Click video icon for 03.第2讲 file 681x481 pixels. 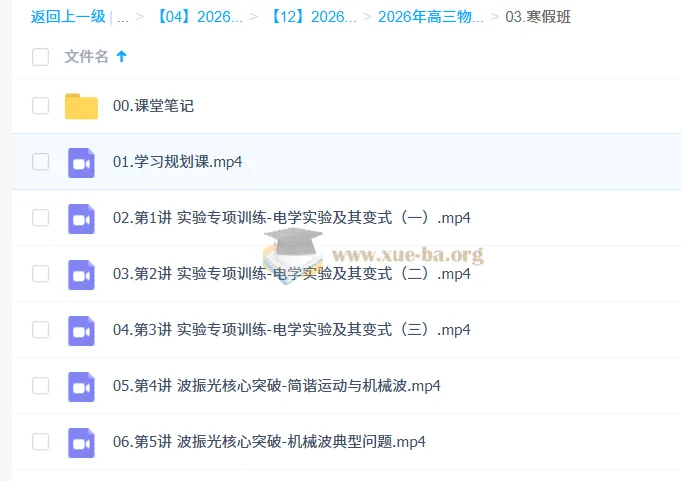(x=81, y=274)
